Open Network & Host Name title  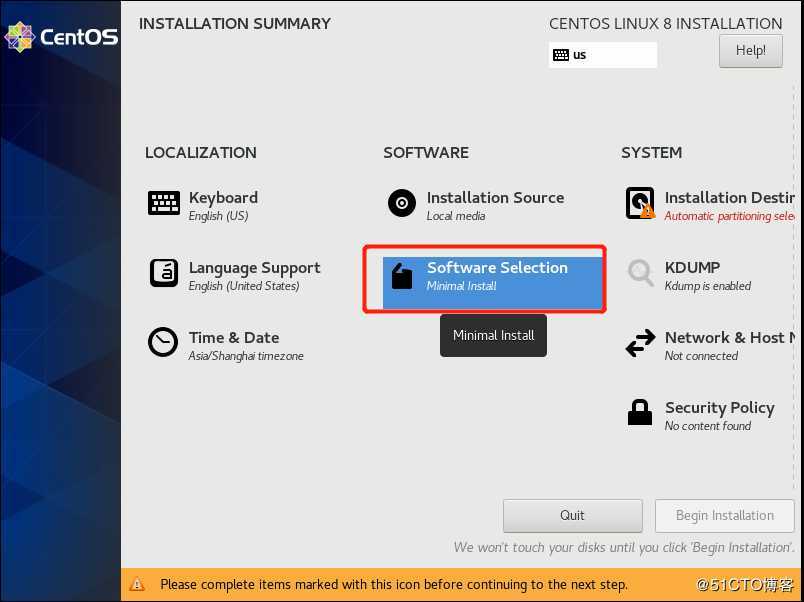[730, 337]
